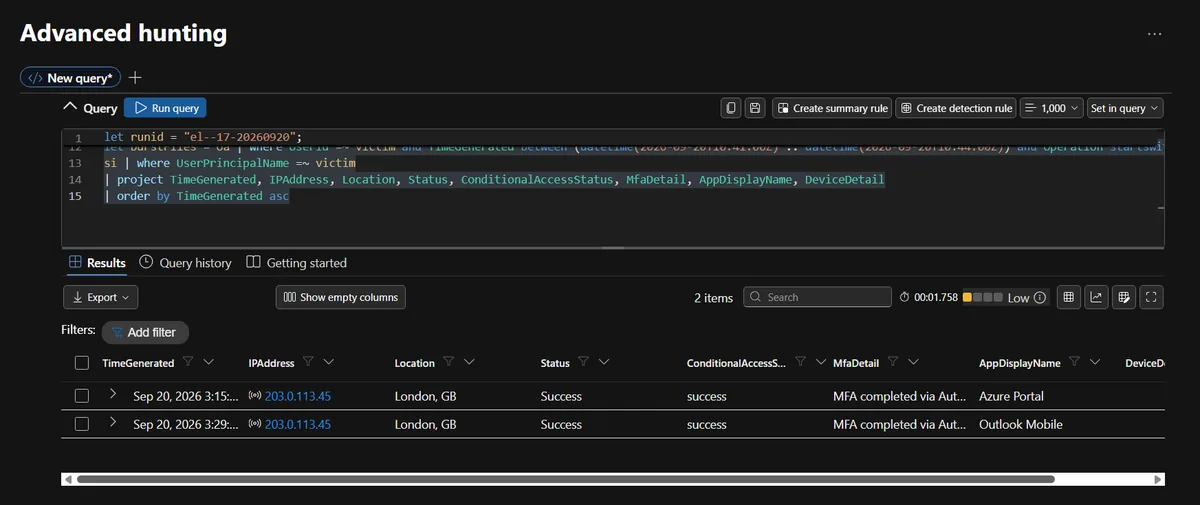Viewport: 1200px width, 505px height.
Task: Open the customize columns icon
Action: coord(1124,297)
